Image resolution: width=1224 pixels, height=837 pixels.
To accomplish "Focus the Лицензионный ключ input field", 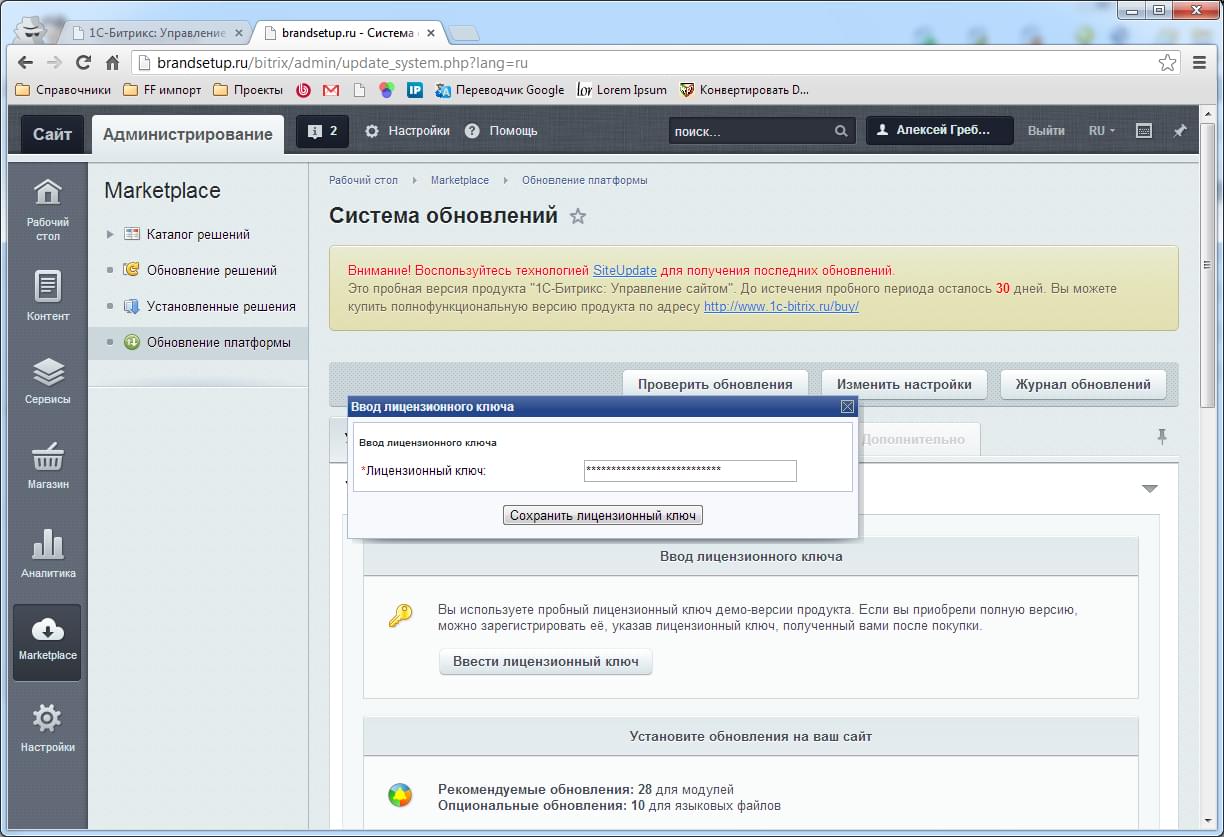I will point(690,471).
